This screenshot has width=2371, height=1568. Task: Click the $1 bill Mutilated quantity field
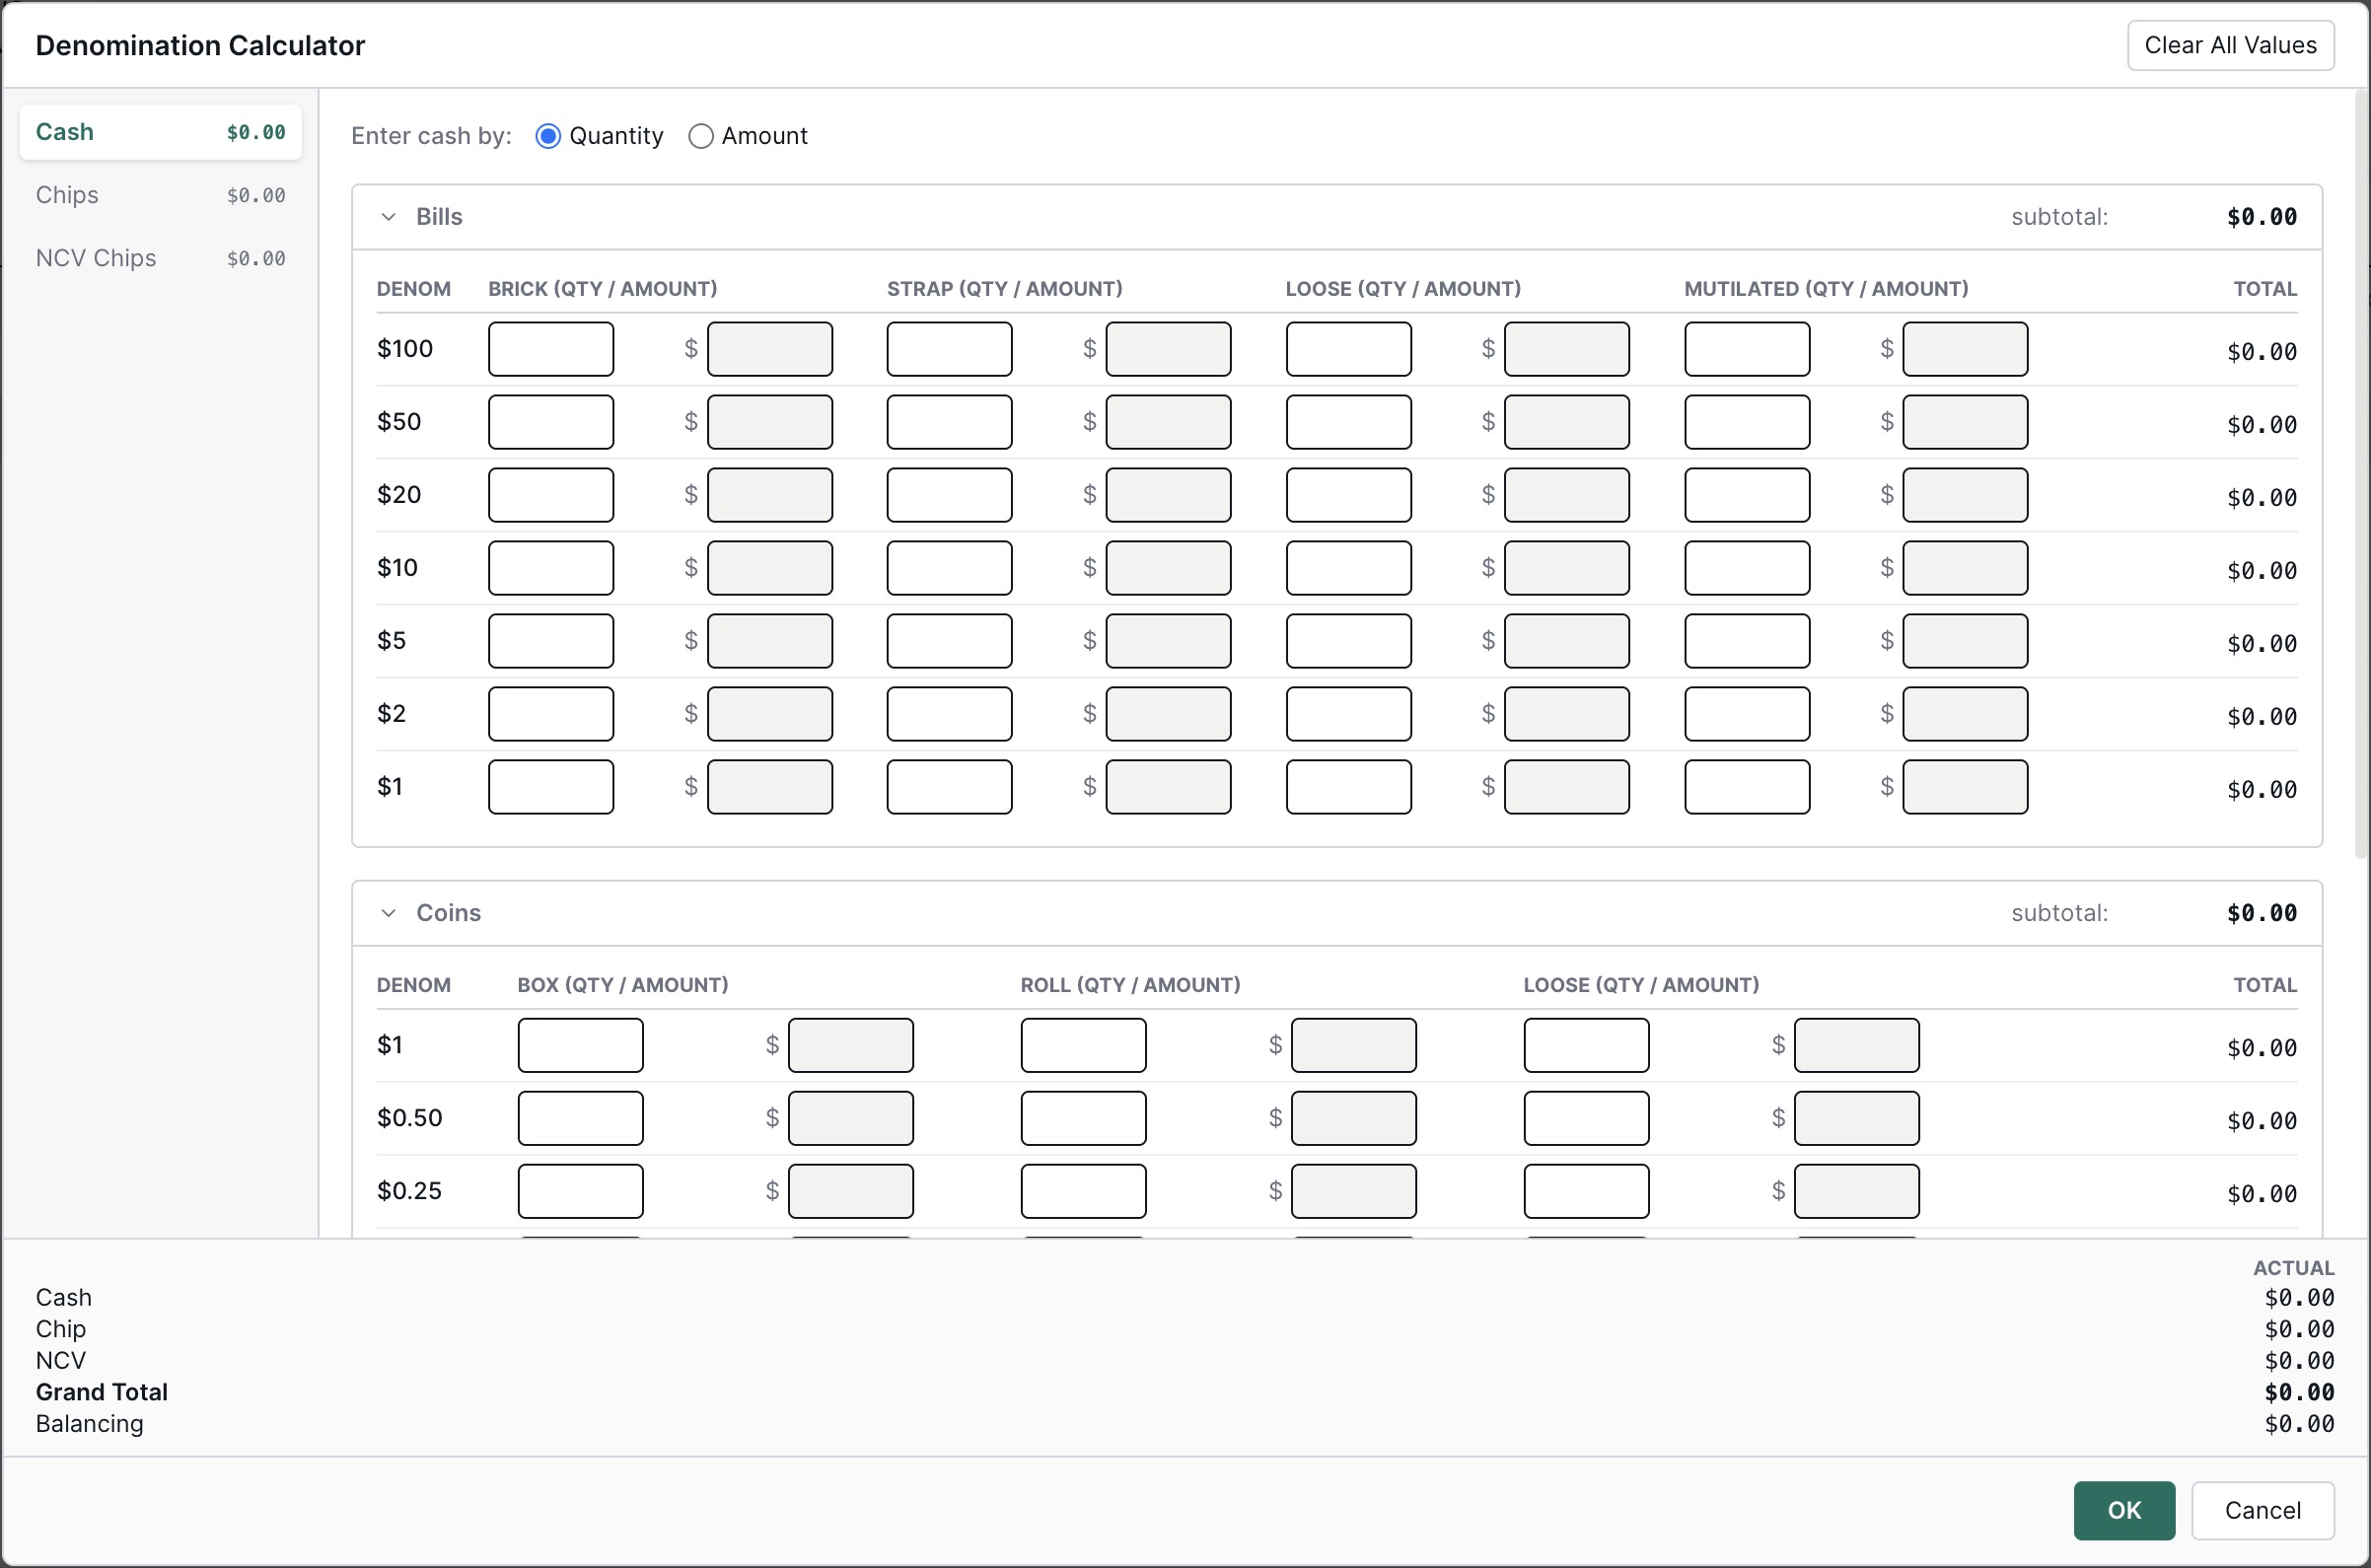pos(1747,787)
